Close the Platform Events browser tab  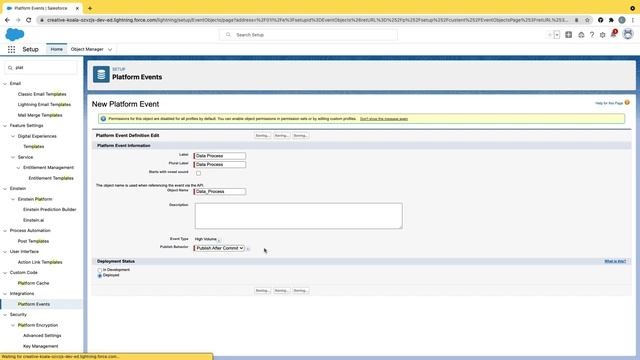tap(77, 8)
